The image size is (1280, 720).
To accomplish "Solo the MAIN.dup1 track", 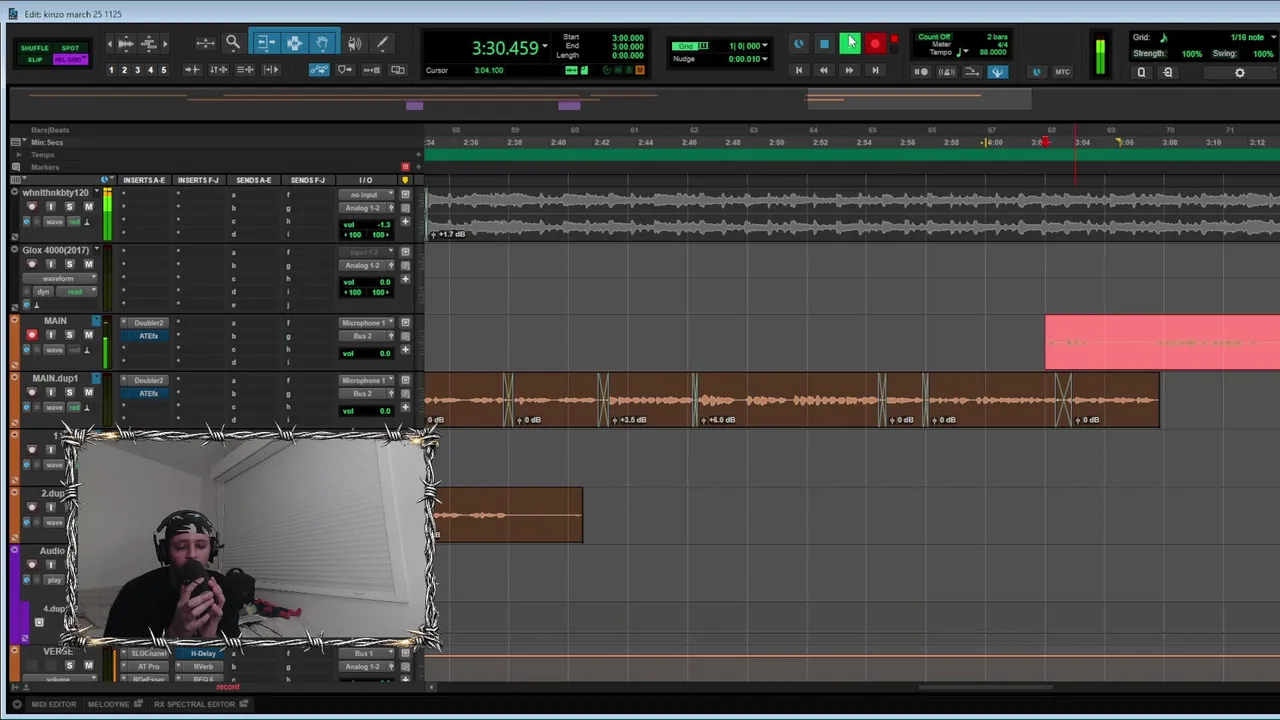I will [x=69, y=393].
